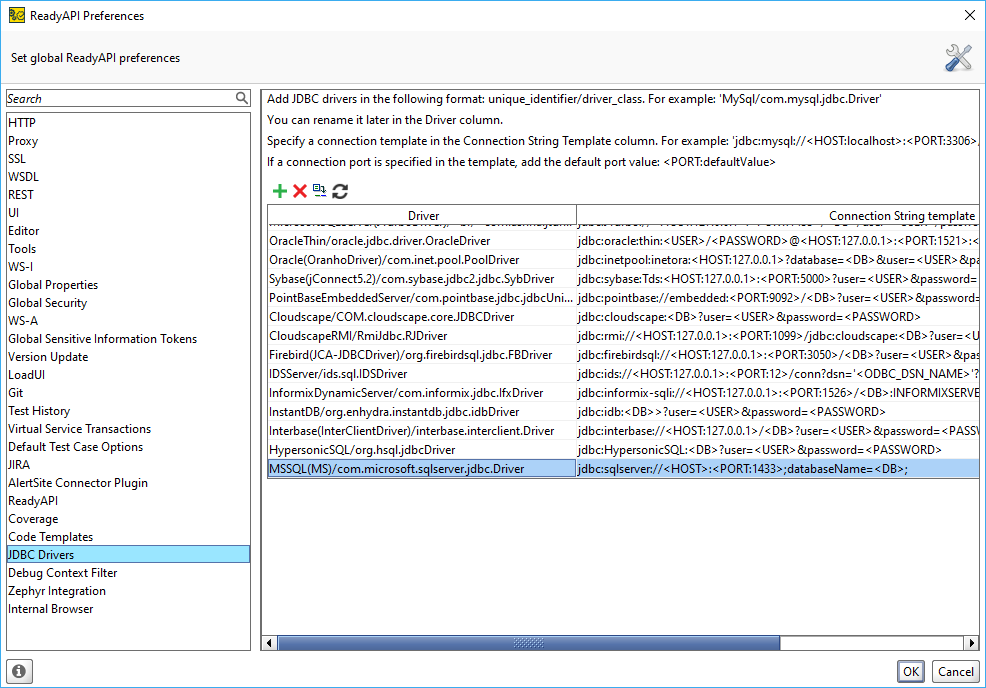986x688 pixels.
Task: Click the red X Remove driver icon
Action: coord(300,191)
